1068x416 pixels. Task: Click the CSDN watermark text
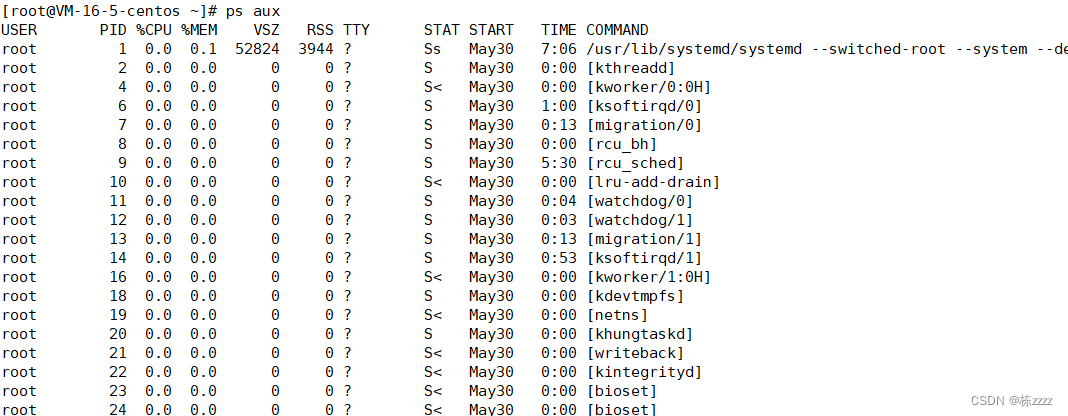point(1011,401)
